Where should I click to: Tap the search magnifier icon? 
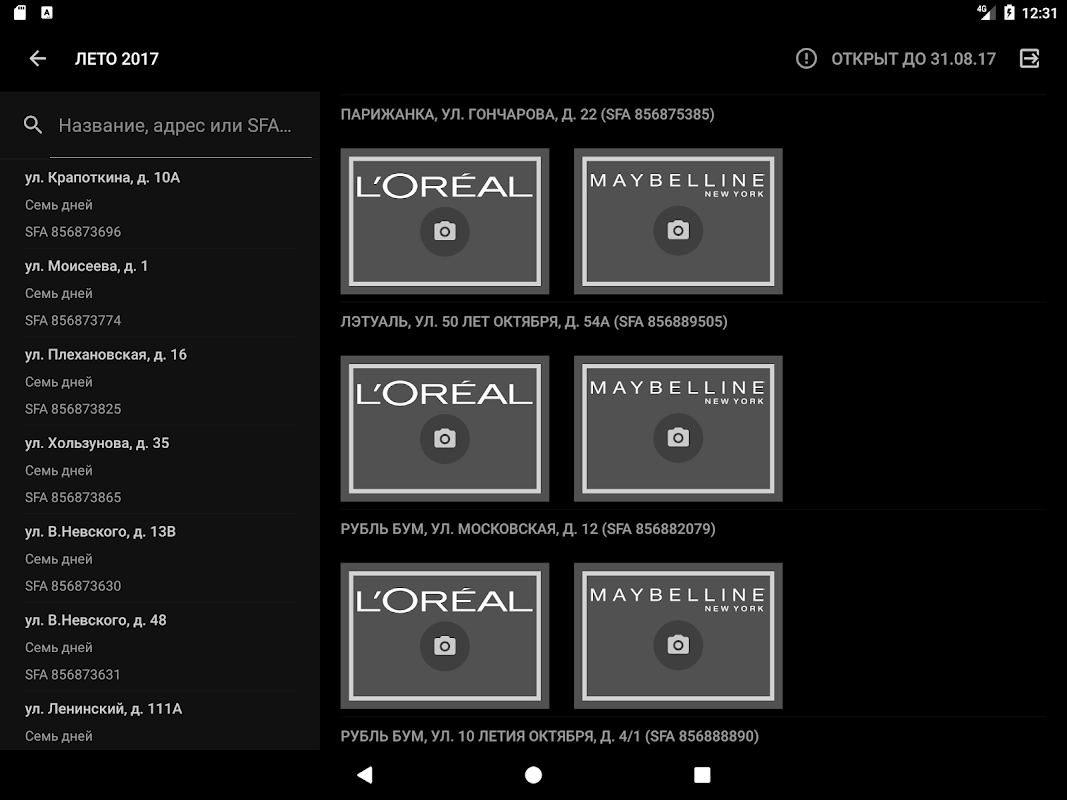[x=33, y=124]
